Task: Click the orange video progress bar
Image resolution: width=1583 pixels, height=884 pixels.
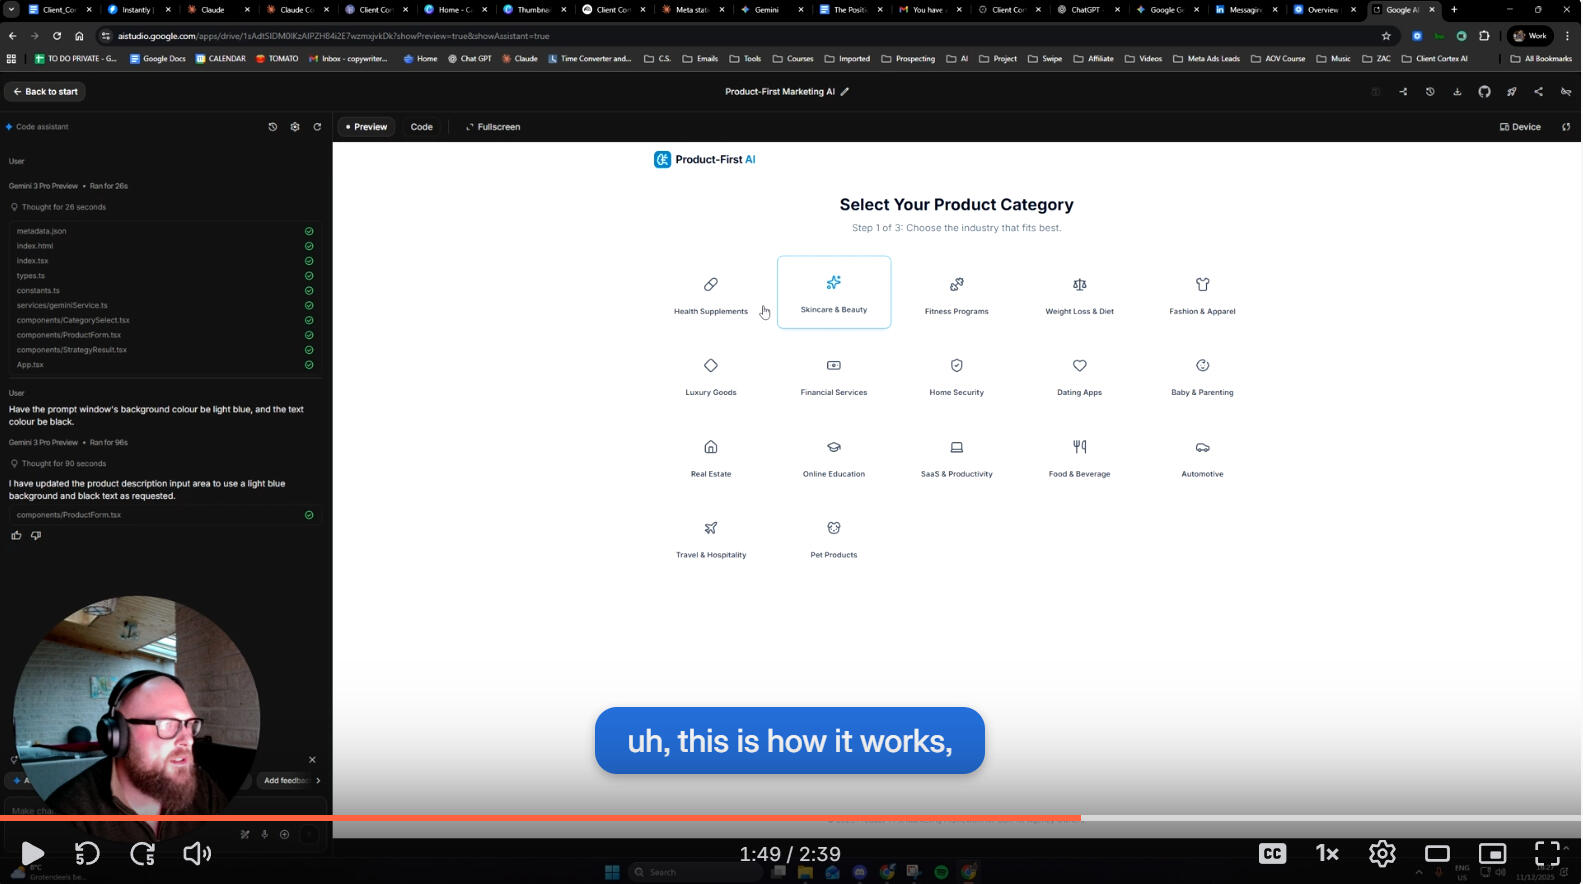Action: click(x=540, y=818)
